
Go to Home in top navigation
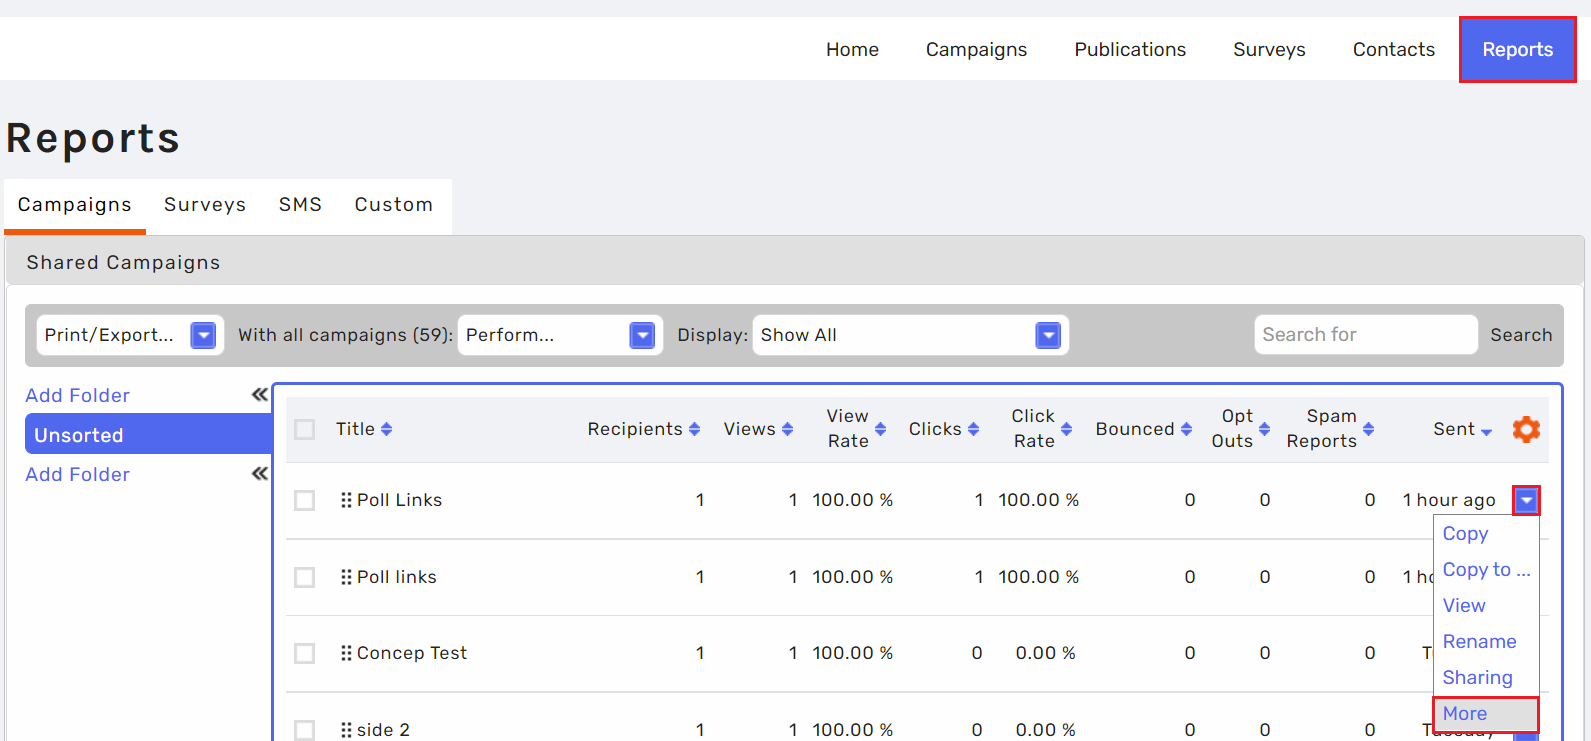point(852,49)
